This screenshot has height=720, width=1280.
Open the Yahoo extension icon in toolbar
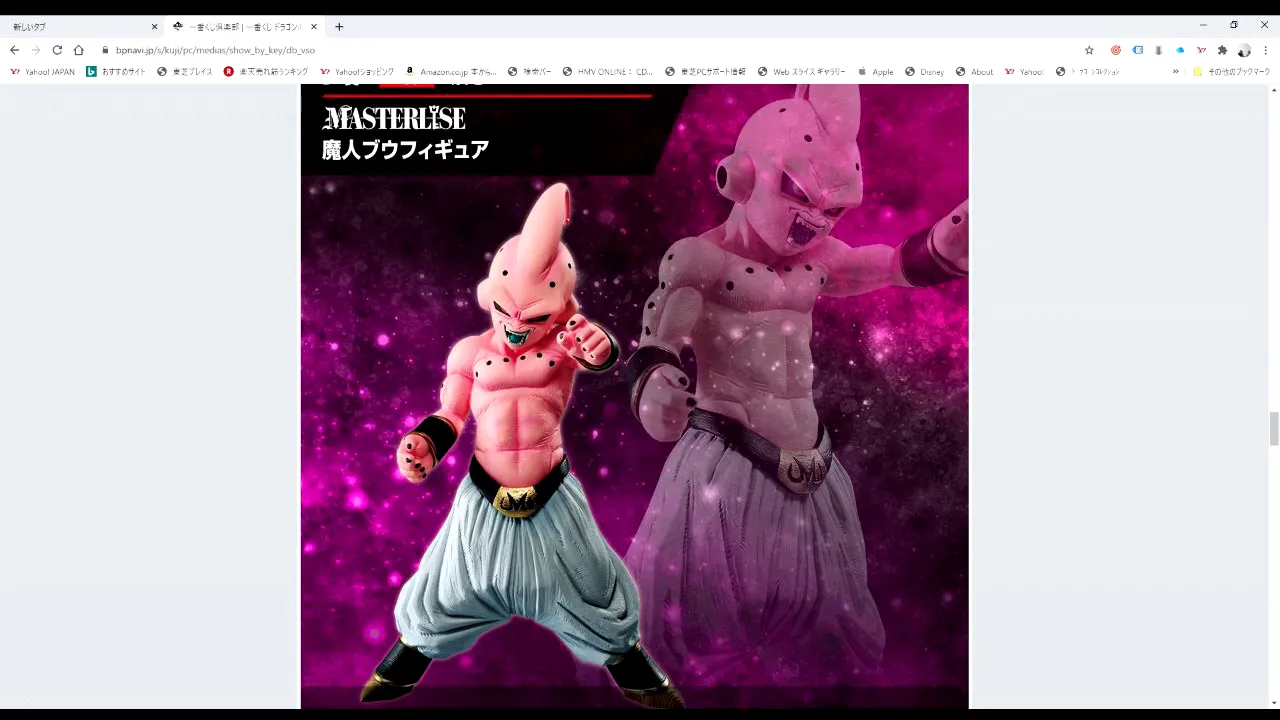click(x=1201, y=50)
